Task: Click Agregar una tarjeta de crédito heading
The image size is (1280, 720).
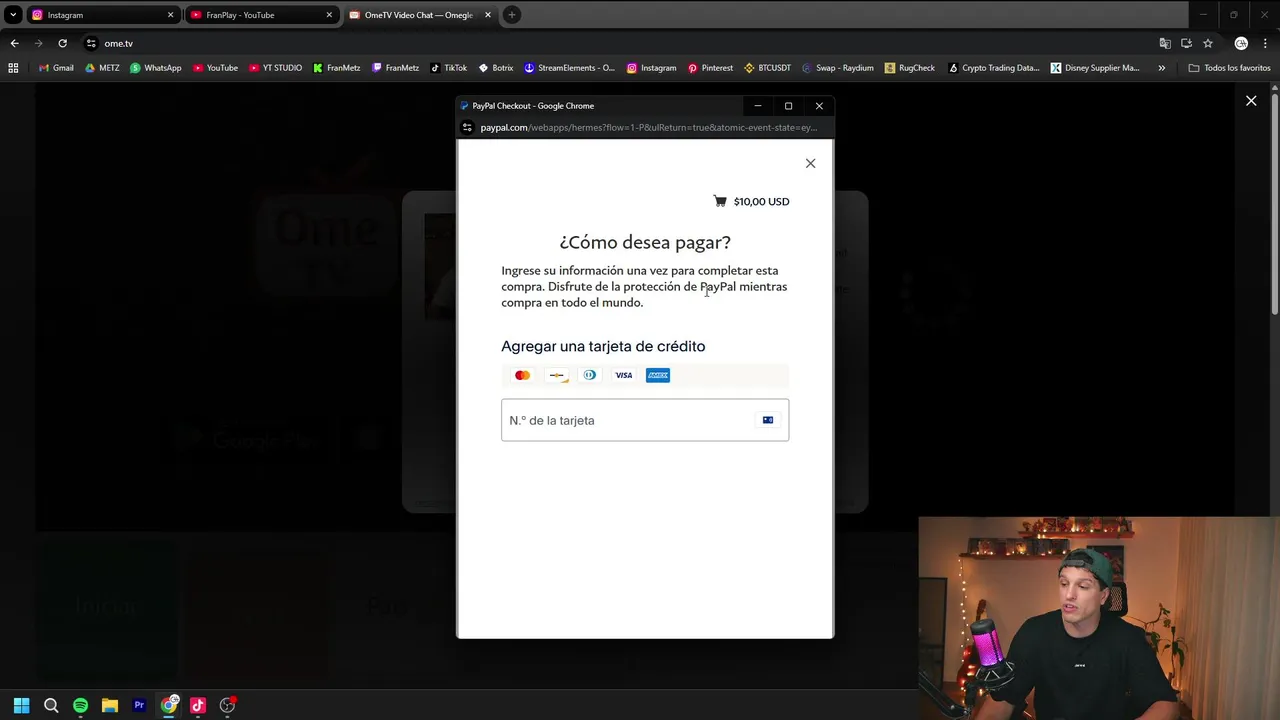Action: pyautogui.click(x=603, y=346)
